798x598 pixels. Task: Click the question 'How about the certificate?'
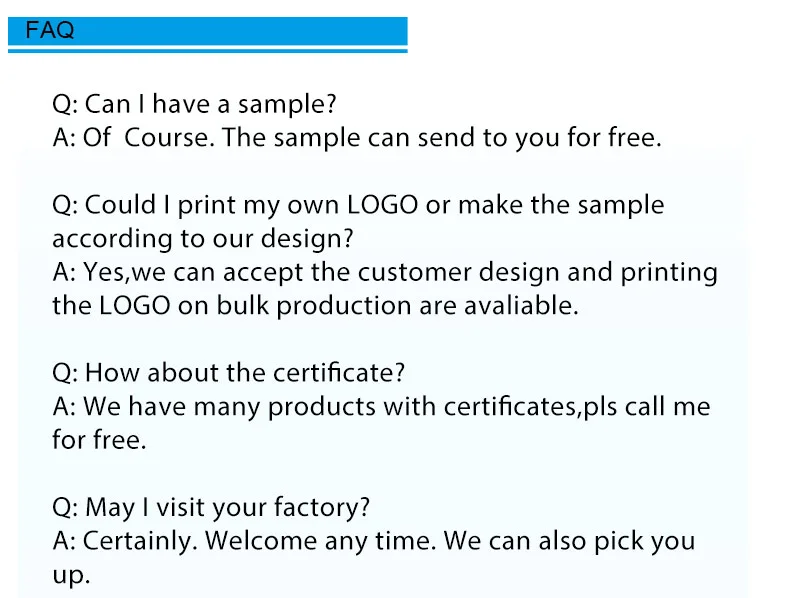tap(228, 373)
